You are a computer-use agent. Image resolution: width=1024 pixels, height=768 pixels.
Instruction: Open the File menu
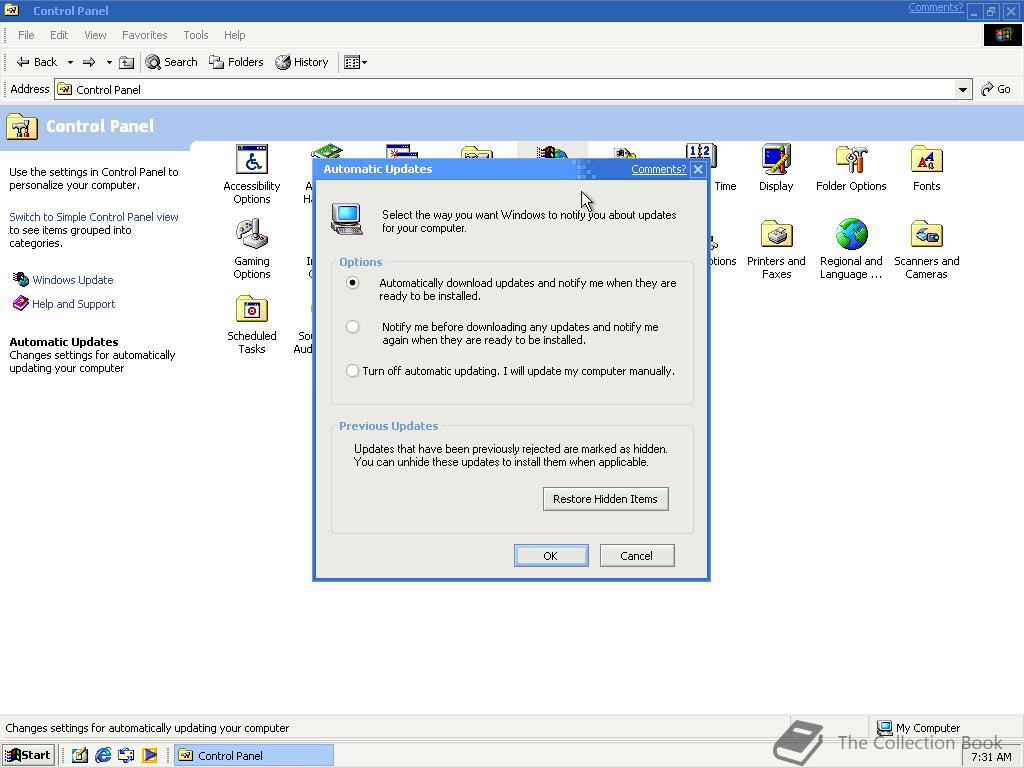click(x=26, y=35)
